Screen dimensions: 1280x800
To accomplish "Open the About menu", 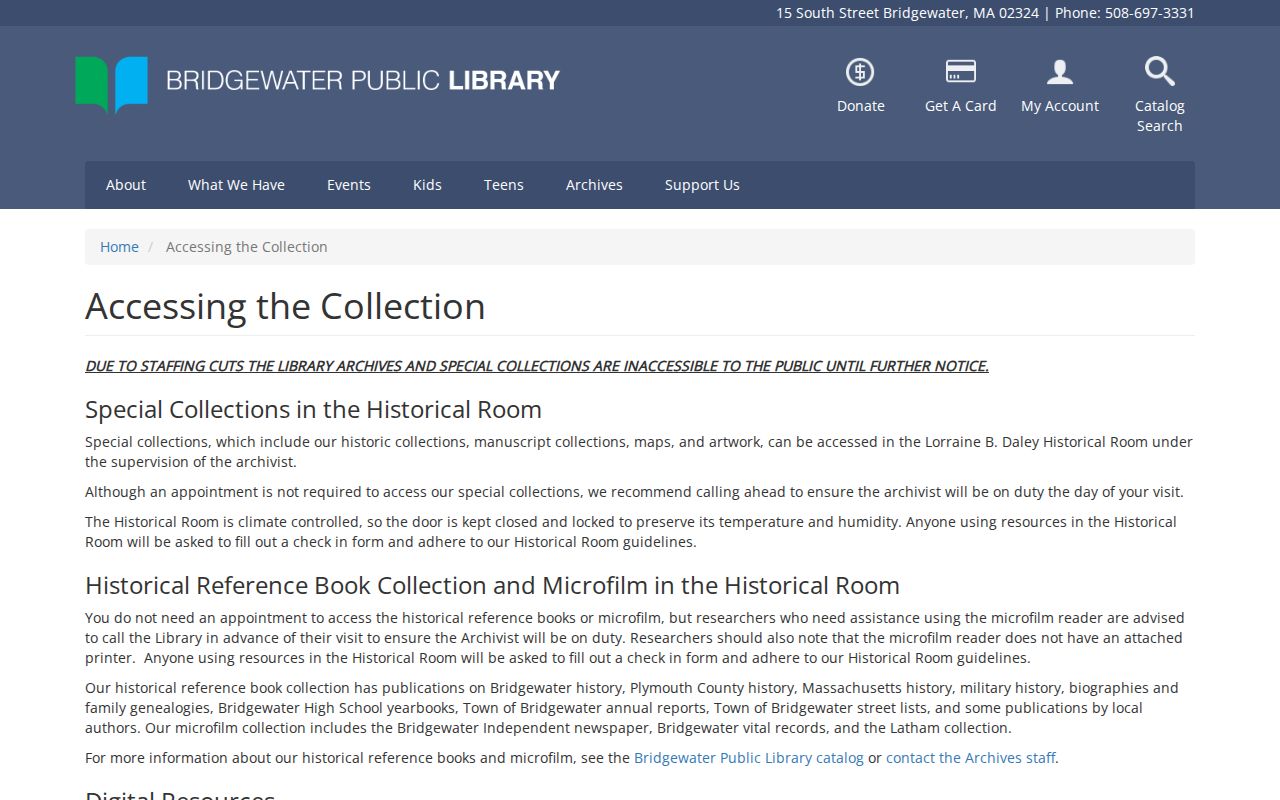I will [x=126, y=185].
